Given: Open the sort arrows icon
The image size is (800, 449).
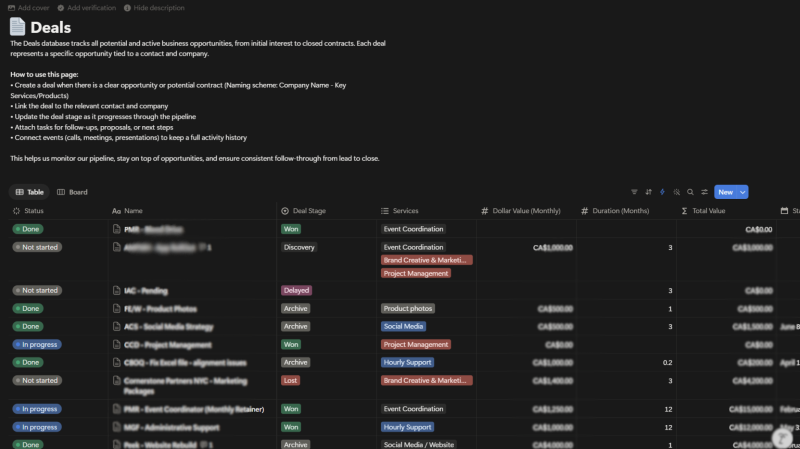Looking at the screenshot, I should click(648, 192).
